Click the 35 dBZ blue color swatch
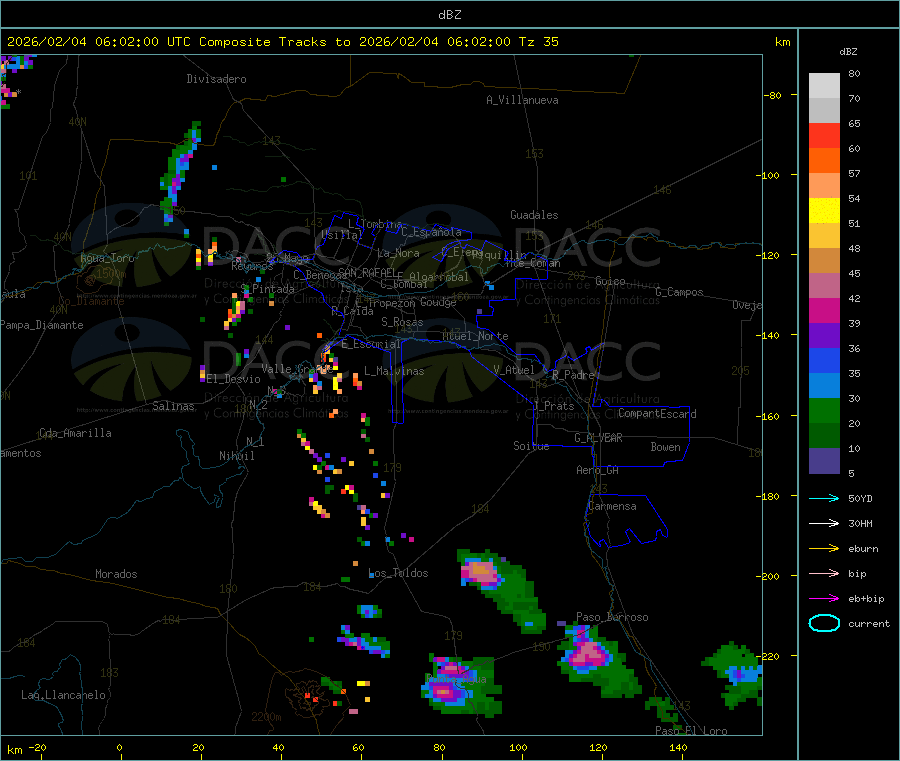This screenshot has width=900, height=761. (824, 360)
